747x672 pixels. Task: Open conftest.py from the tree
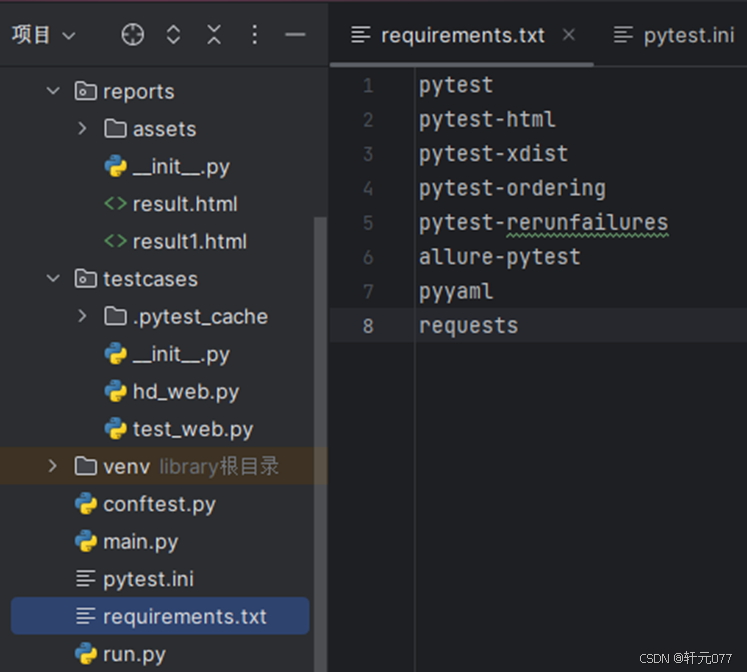click(x=159, y=504)
